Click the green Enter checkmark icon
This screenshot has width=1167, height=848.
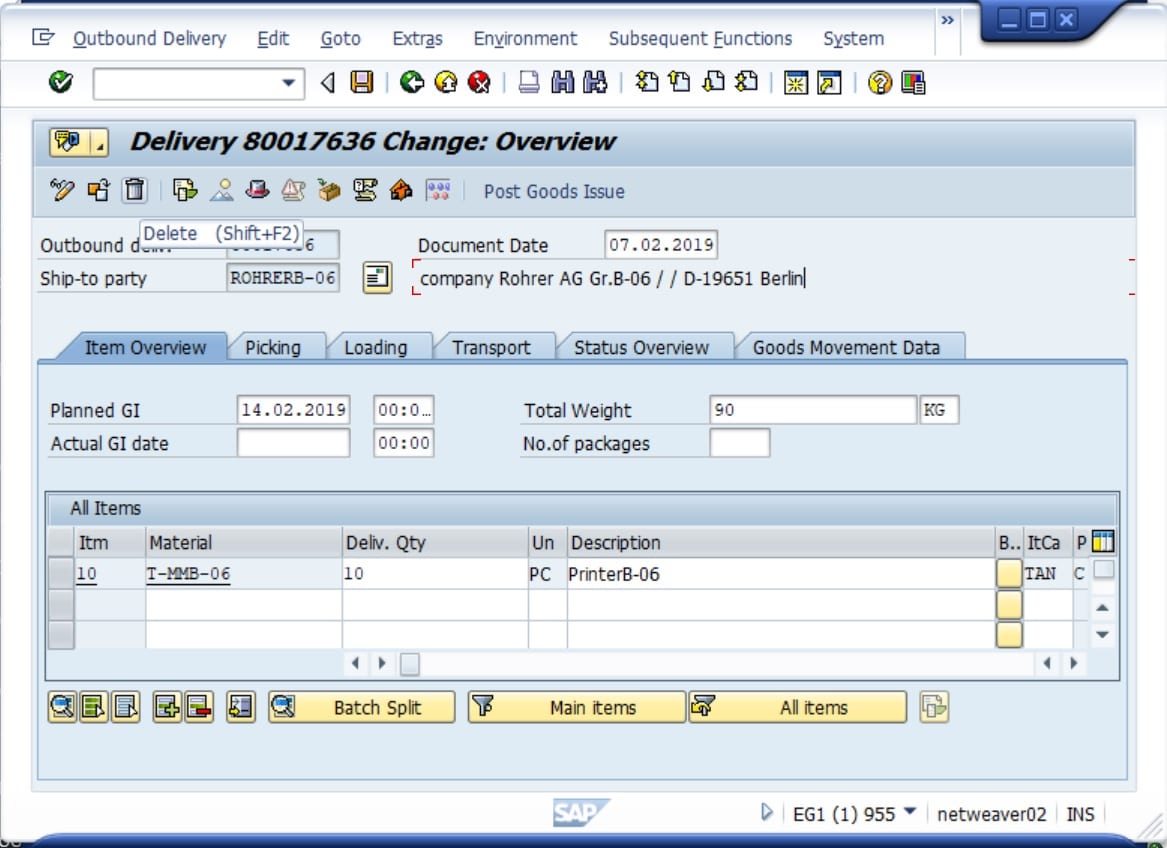click(x=60, y=82)
